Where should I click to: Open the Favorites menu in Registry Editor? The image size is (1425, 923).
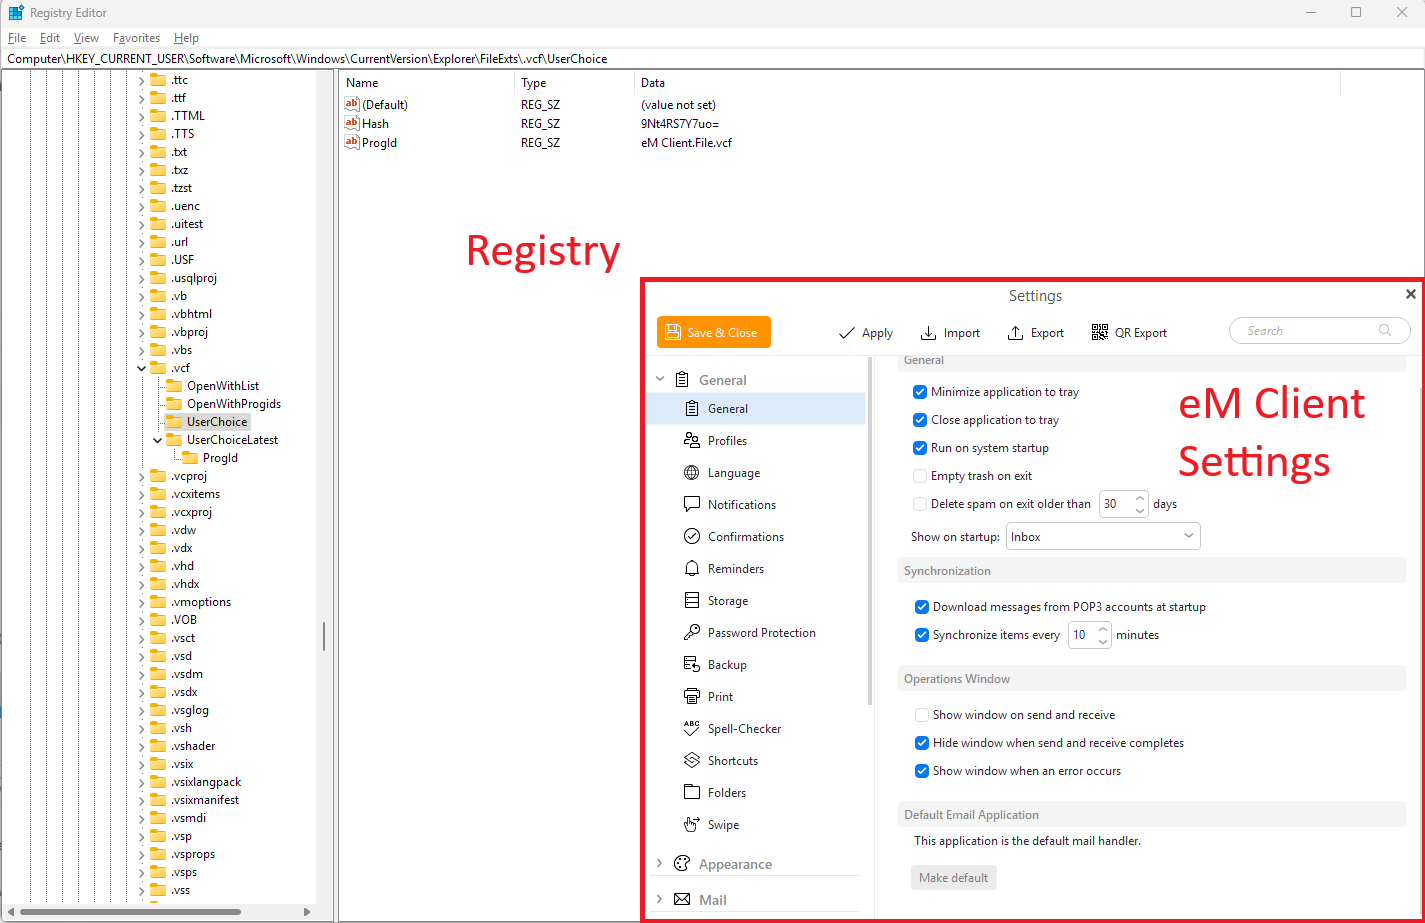tap(136, 38)
